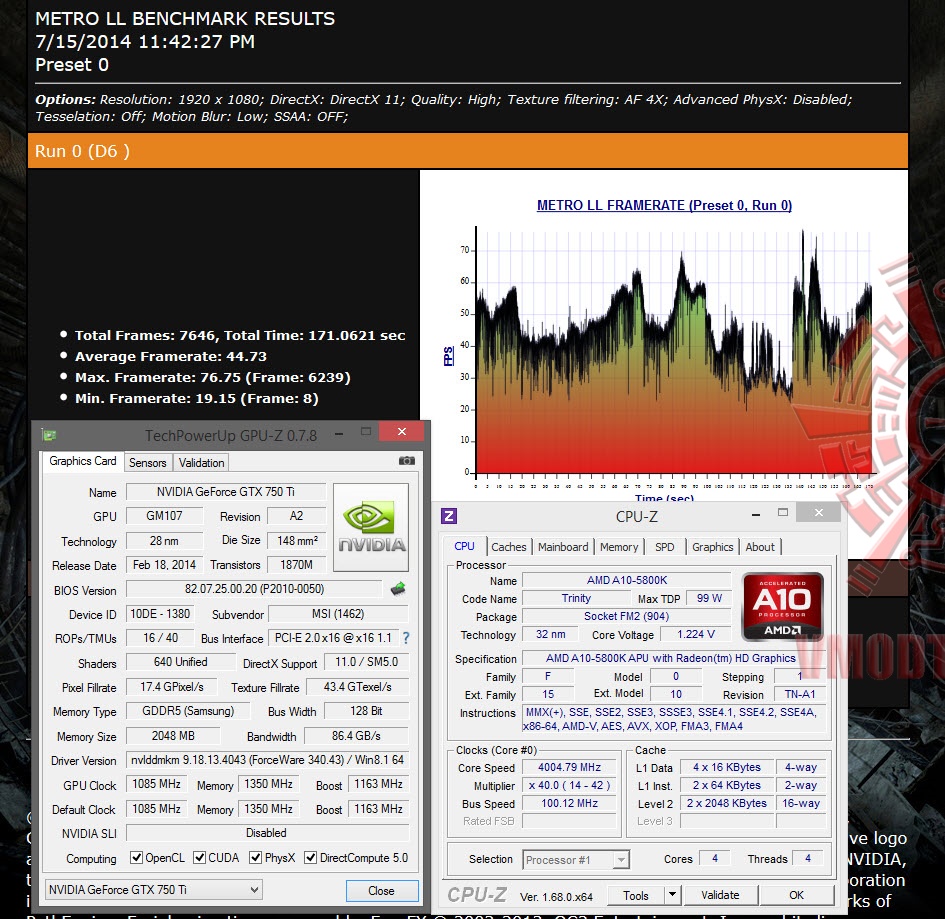Click the BIOS save chip icon in GPU-Z

point(398,589)
